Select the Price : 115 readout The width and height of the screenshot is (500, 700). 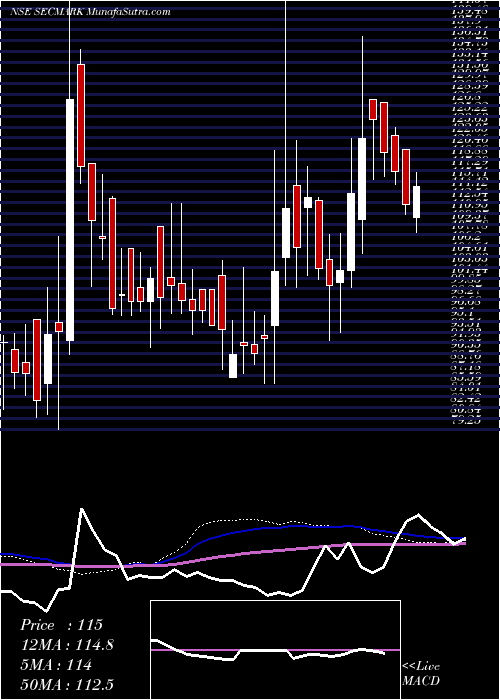point(62,625)
